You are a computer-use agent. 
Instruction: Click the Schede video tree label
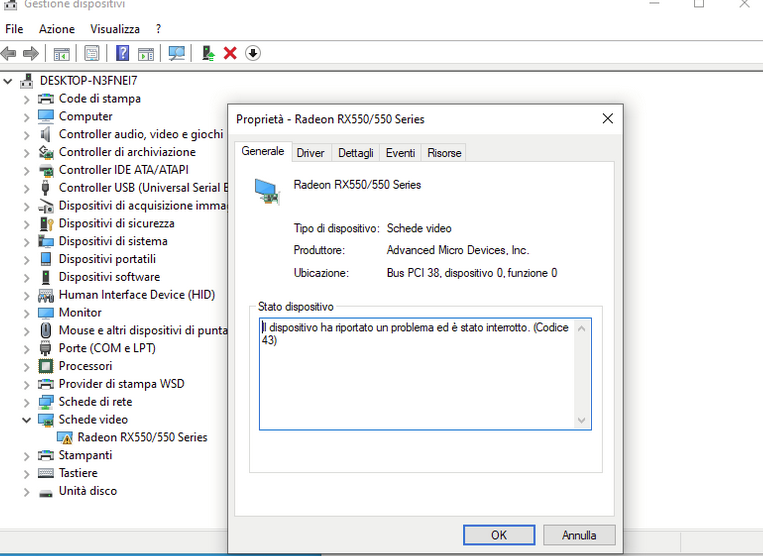93,419
